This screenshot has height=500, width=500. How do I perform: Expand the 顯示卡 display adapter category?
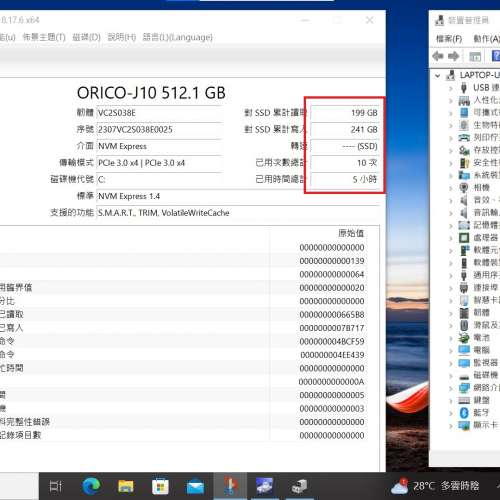[x=451, y=426]
